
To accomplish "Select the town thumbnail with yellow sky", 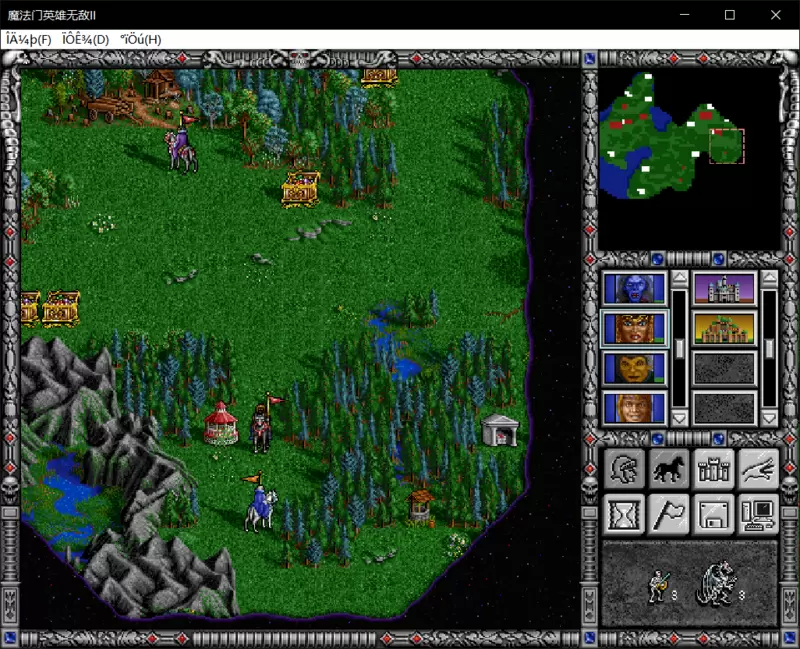I will (724, 329).
